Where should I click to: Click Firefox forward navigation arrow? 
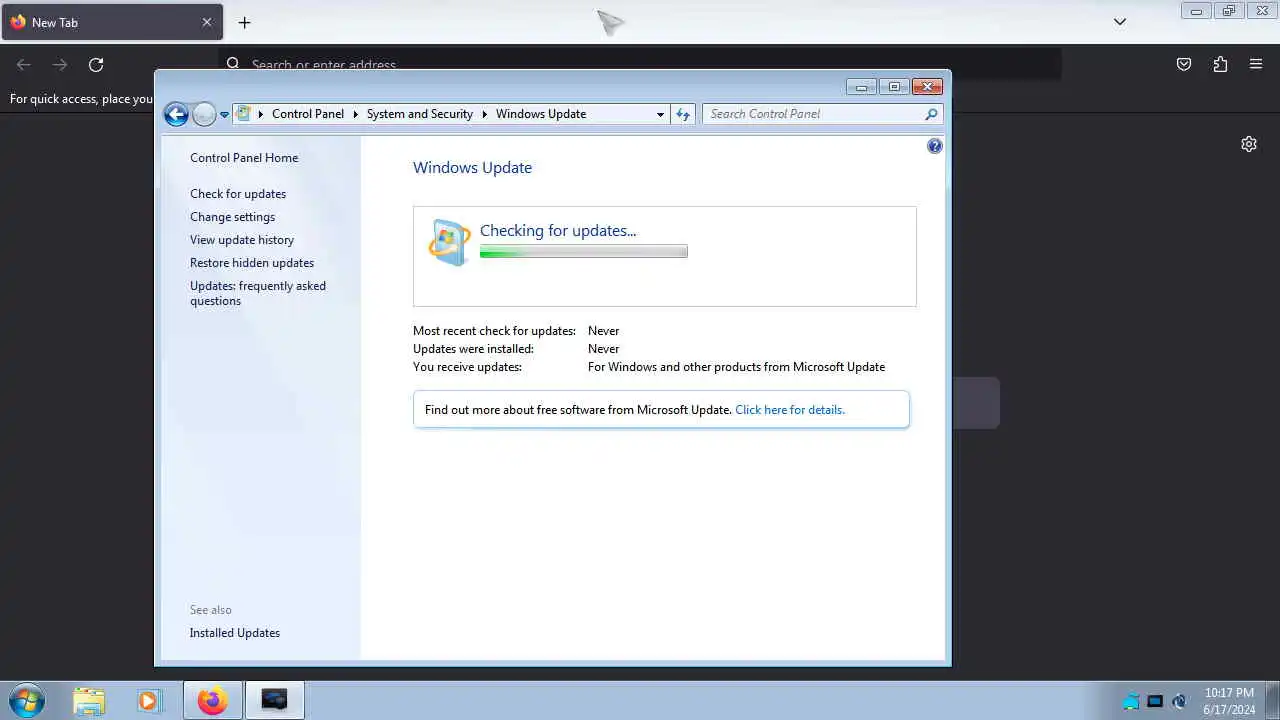click(x=60, y=64)
